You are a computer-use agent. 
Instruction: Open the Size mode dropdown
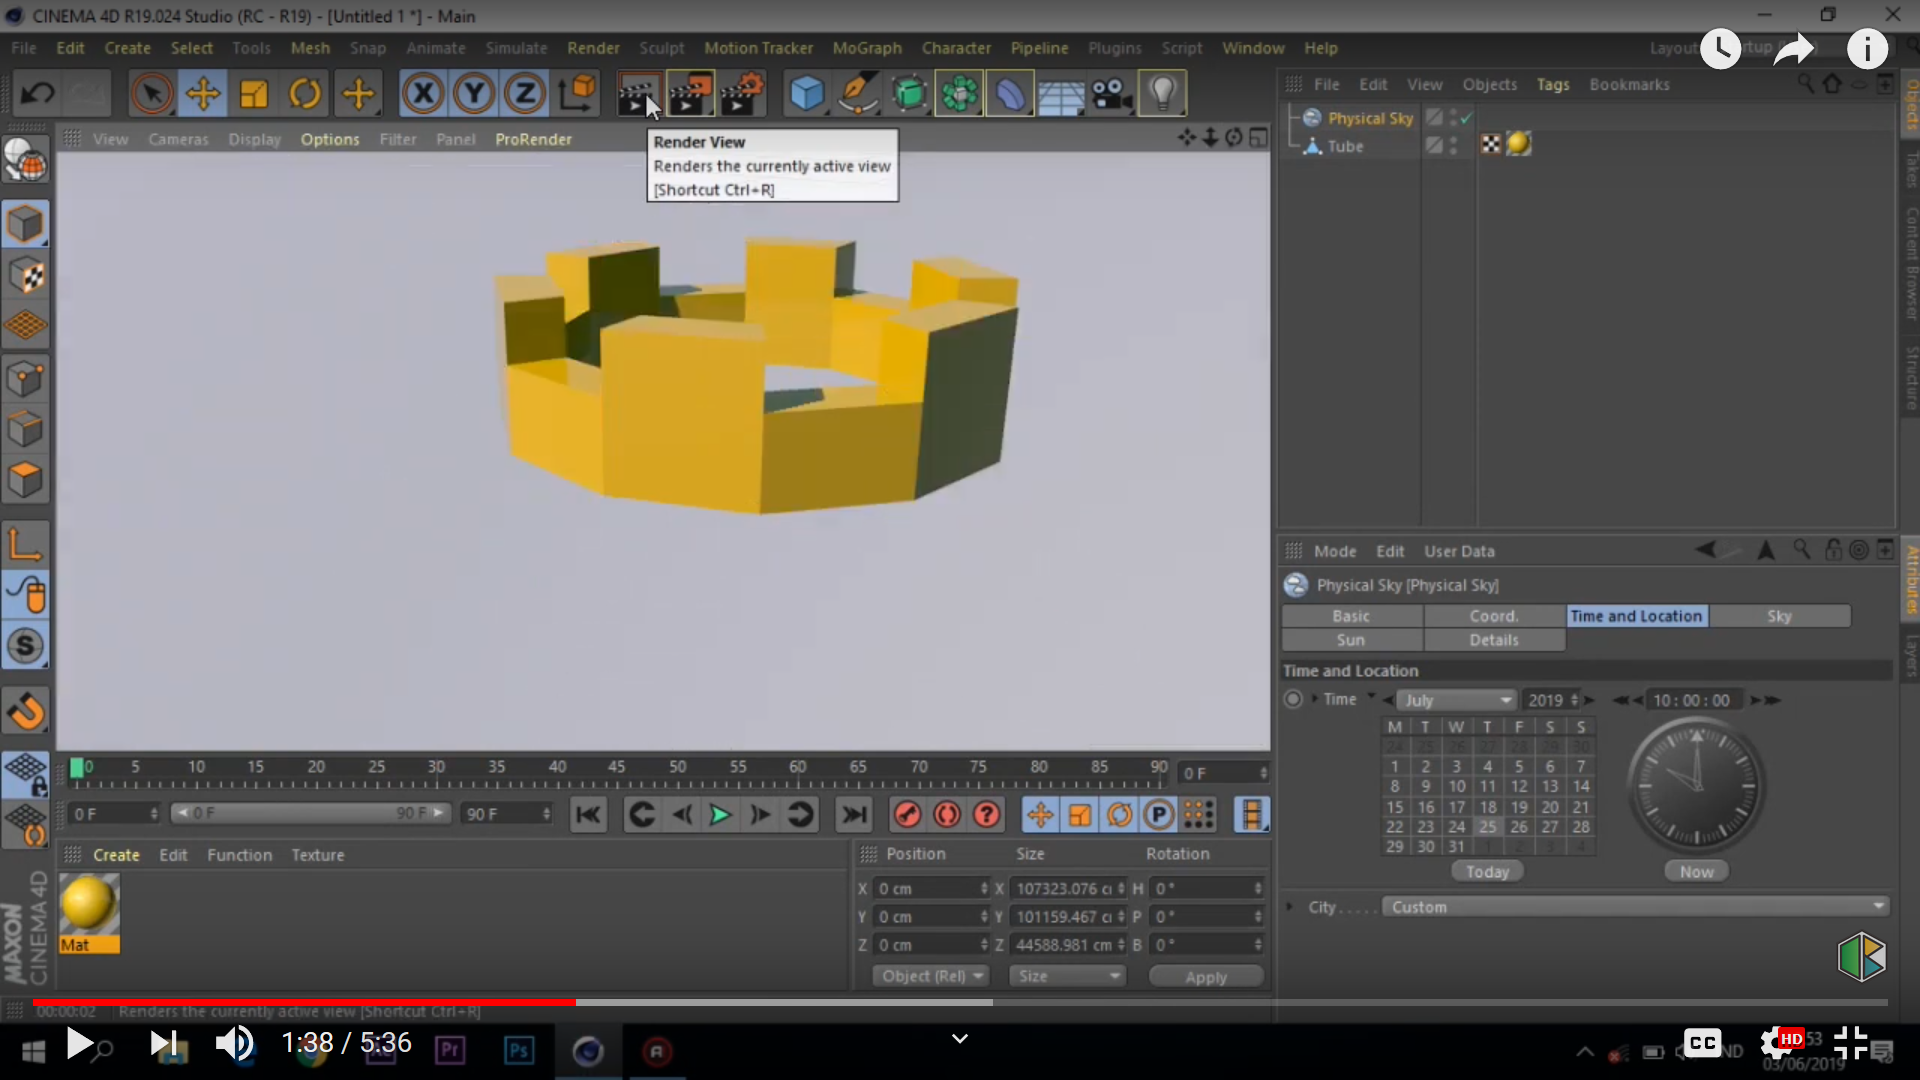[x=1066, y=976]
